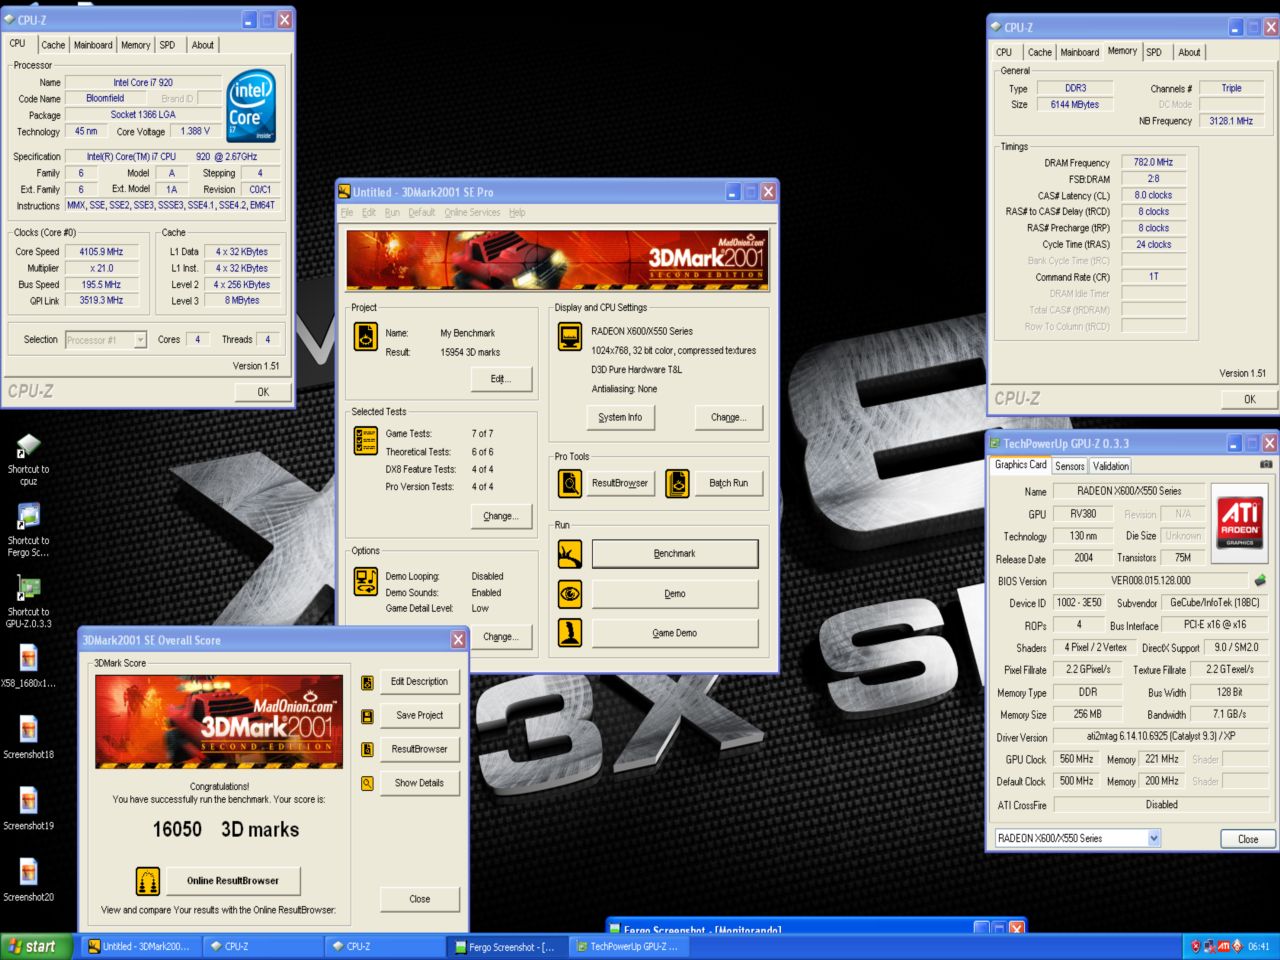1280x960 pixels.
Task: Click the icon beside Edit Description in the score window
Action: click(367, 682)
